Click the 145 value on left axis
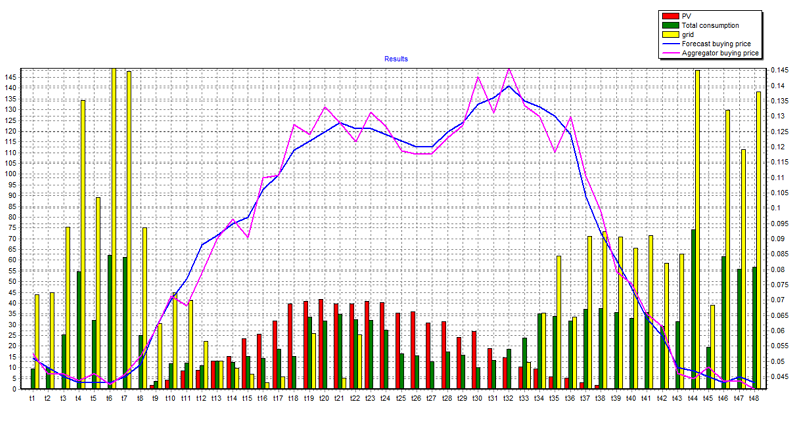800x424 pixels. [x=10, y=77]
